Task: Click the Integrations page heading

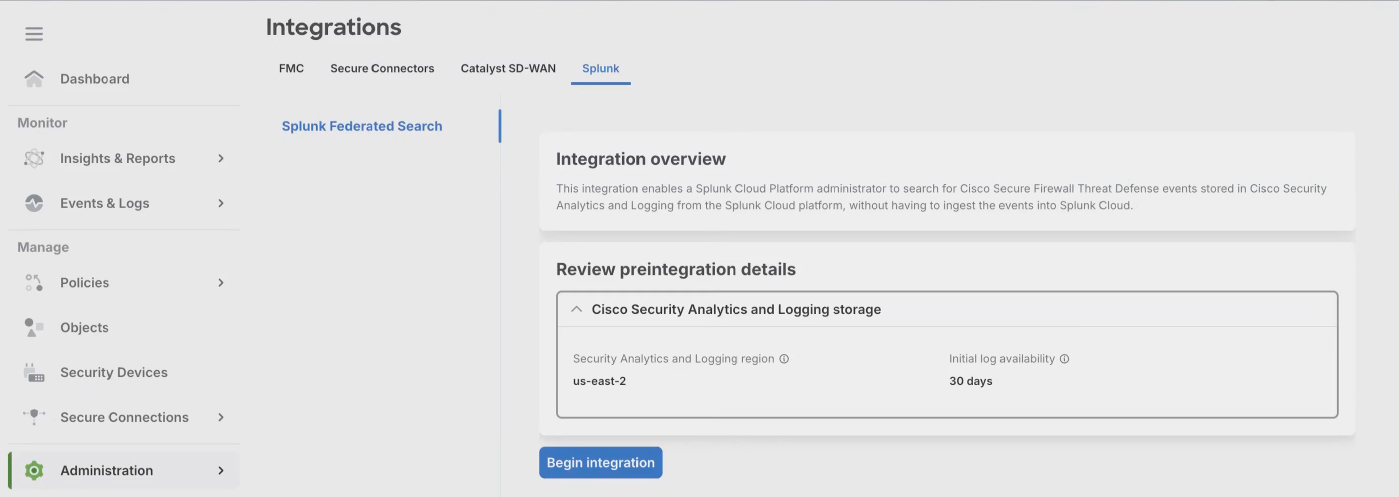Action: pos(334,28)
